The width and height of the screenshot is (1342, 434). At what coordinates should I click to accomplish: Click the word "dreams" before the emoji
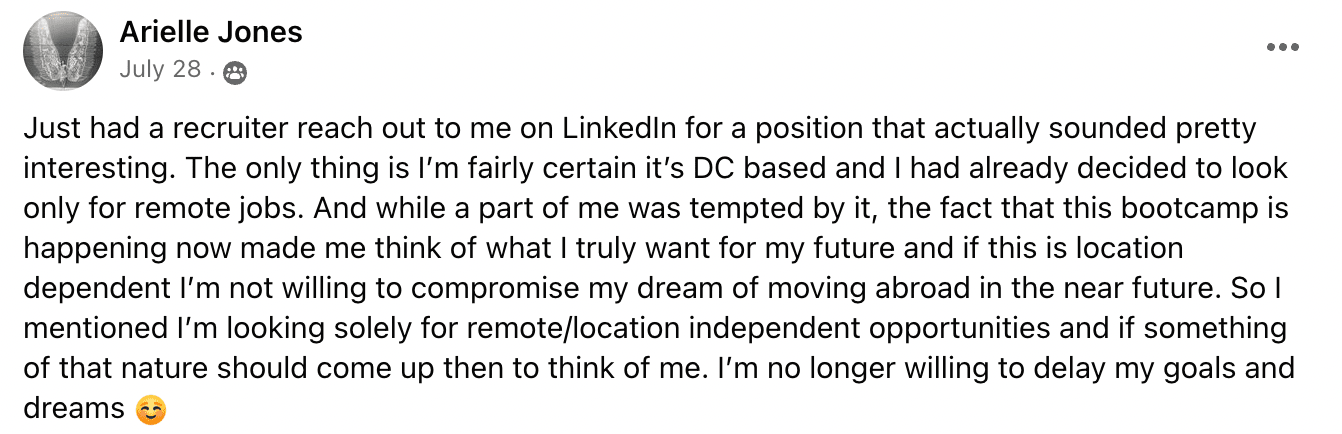[x=72, y=408]
